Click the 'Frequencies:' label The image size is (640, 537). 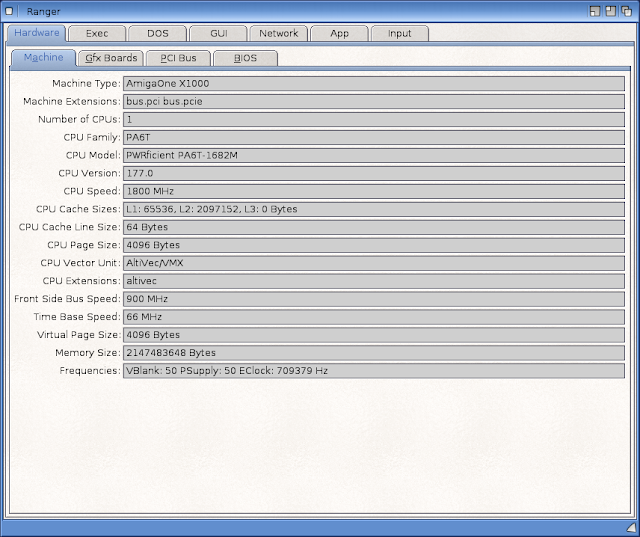pyautogui.click(x=90, y=371)
